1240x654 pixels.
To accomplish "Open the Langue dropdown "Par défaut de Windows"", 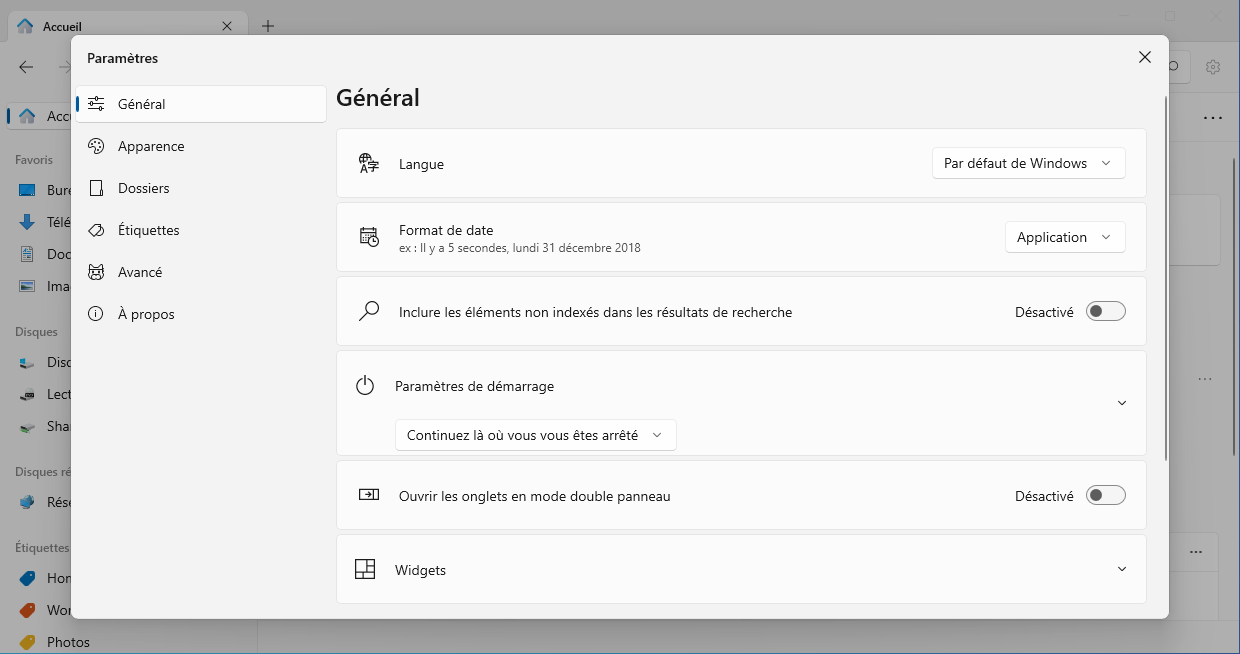I will click(1027, 164).
